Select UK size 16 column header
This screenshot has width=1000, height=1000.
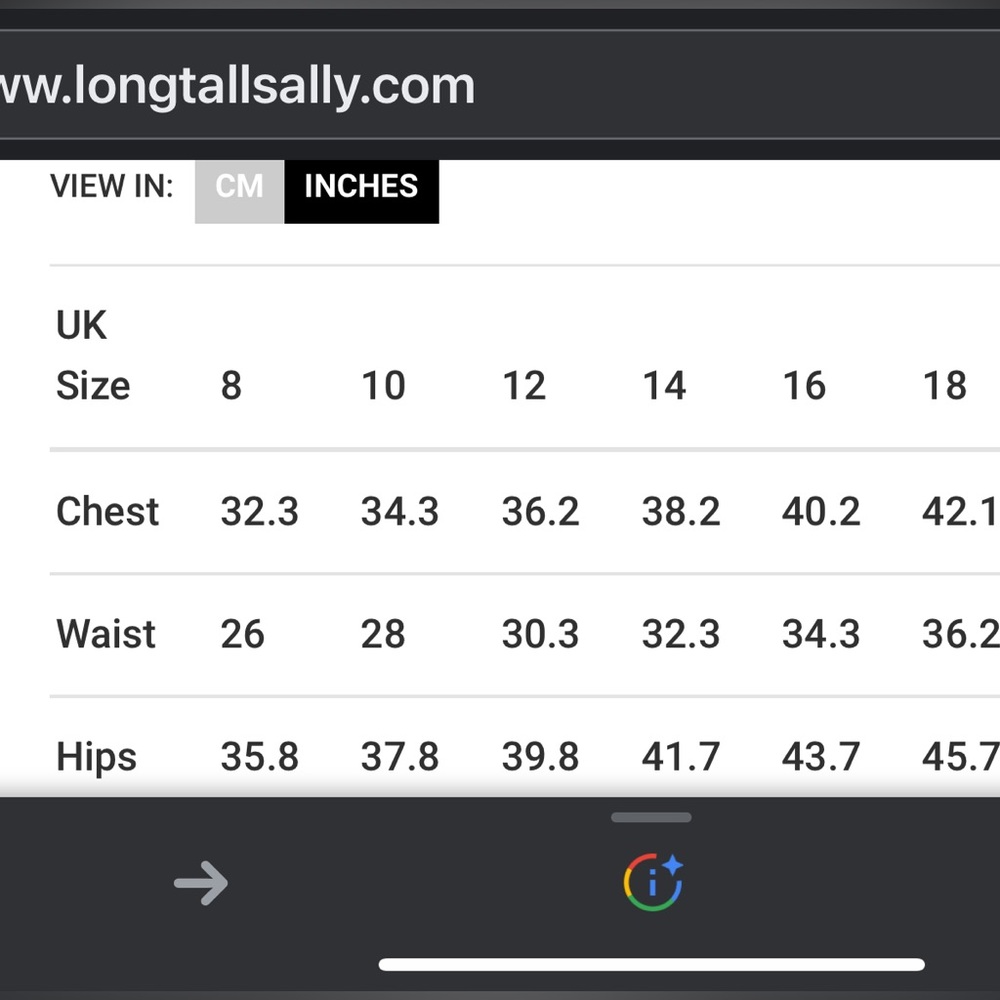(804, 385)
